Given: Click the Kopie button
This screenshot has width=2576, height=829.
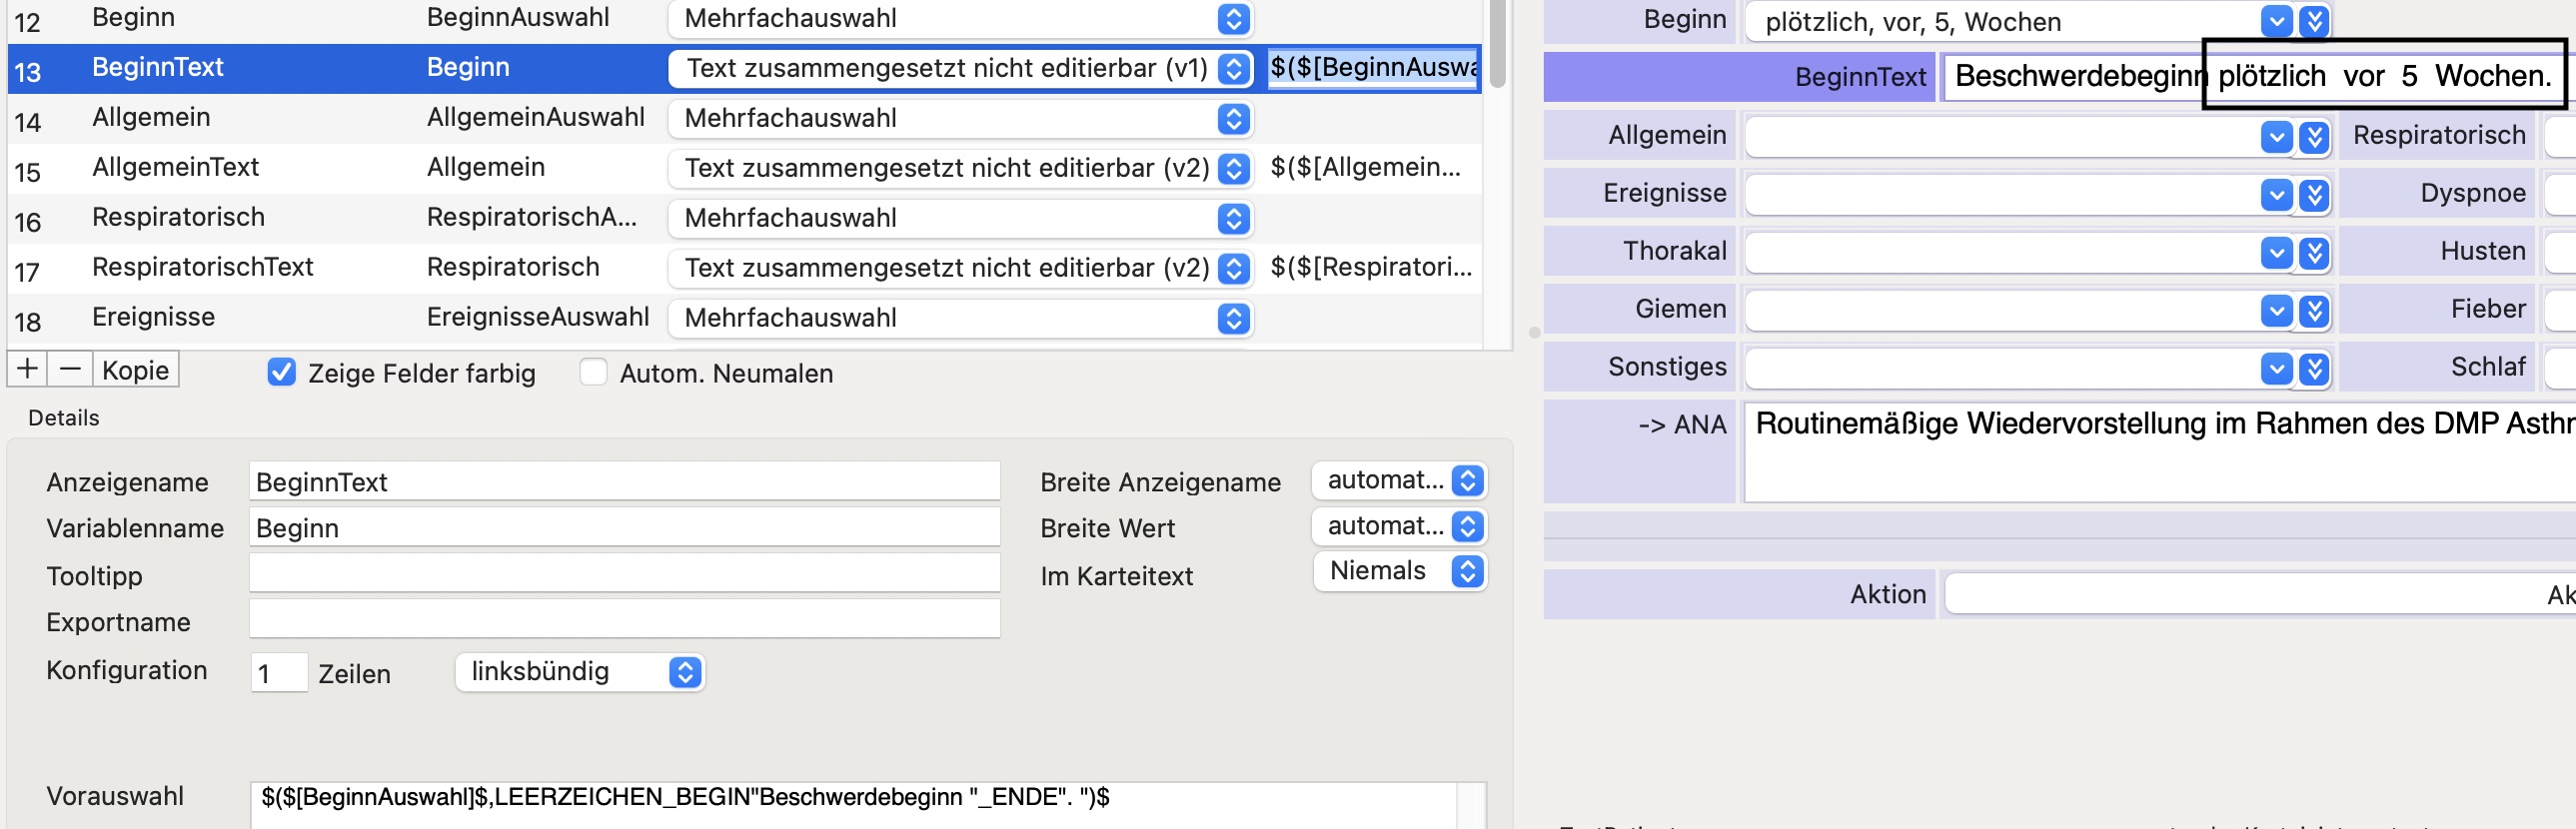Looking at the screenshot, I should 135,369.
